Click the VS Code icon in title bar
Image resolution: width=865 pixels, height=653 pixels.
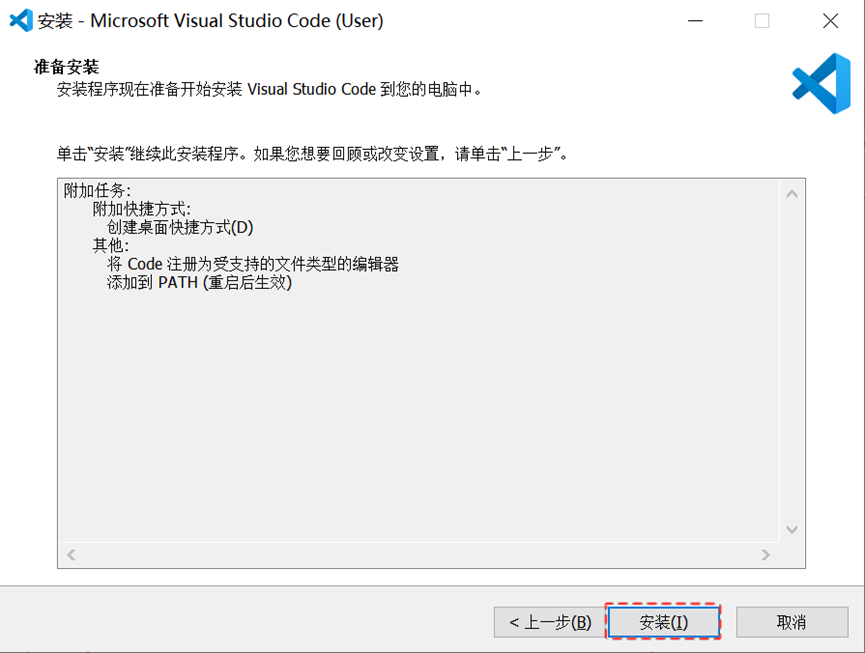(x=21, y=21)
